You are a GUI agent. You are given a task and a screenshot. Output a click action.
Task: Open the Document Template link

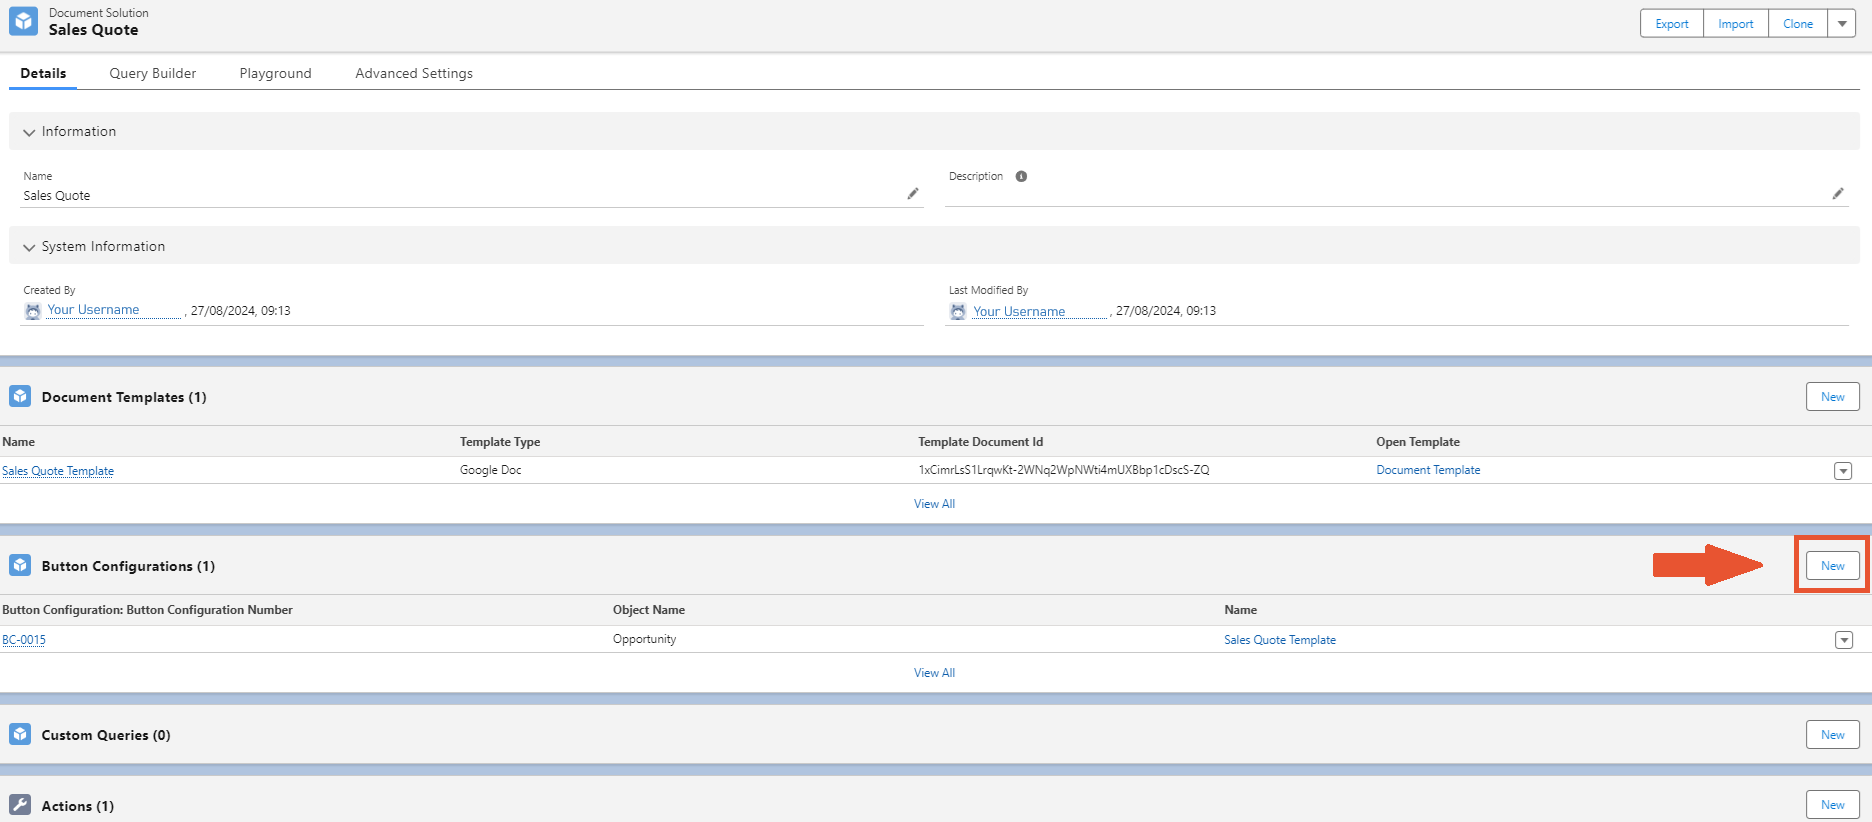[x=1427, y=470]
